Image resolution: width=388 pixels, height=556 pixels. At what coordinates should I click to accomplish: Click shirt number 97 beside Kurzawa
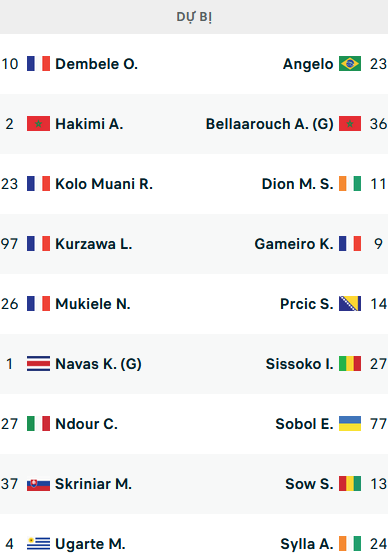10,244
